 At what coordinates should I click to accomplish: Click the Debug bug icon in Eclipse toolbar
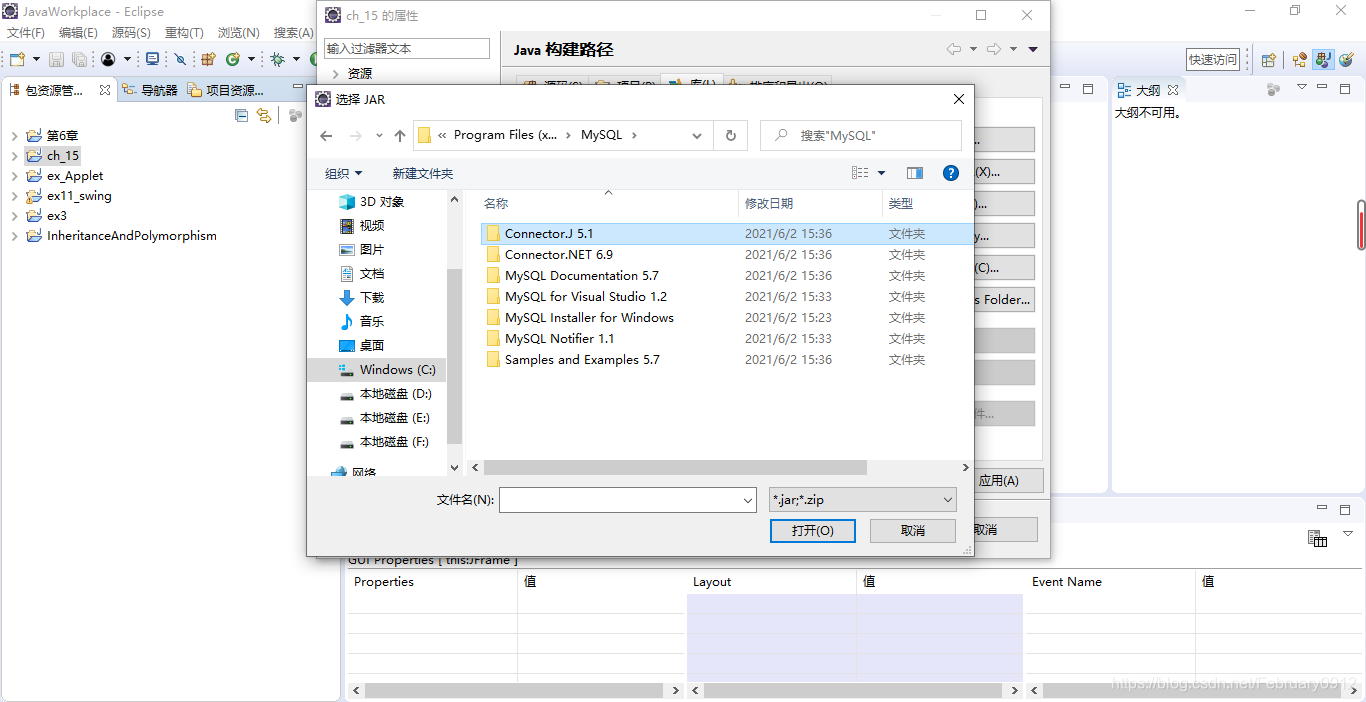point(277,60)
